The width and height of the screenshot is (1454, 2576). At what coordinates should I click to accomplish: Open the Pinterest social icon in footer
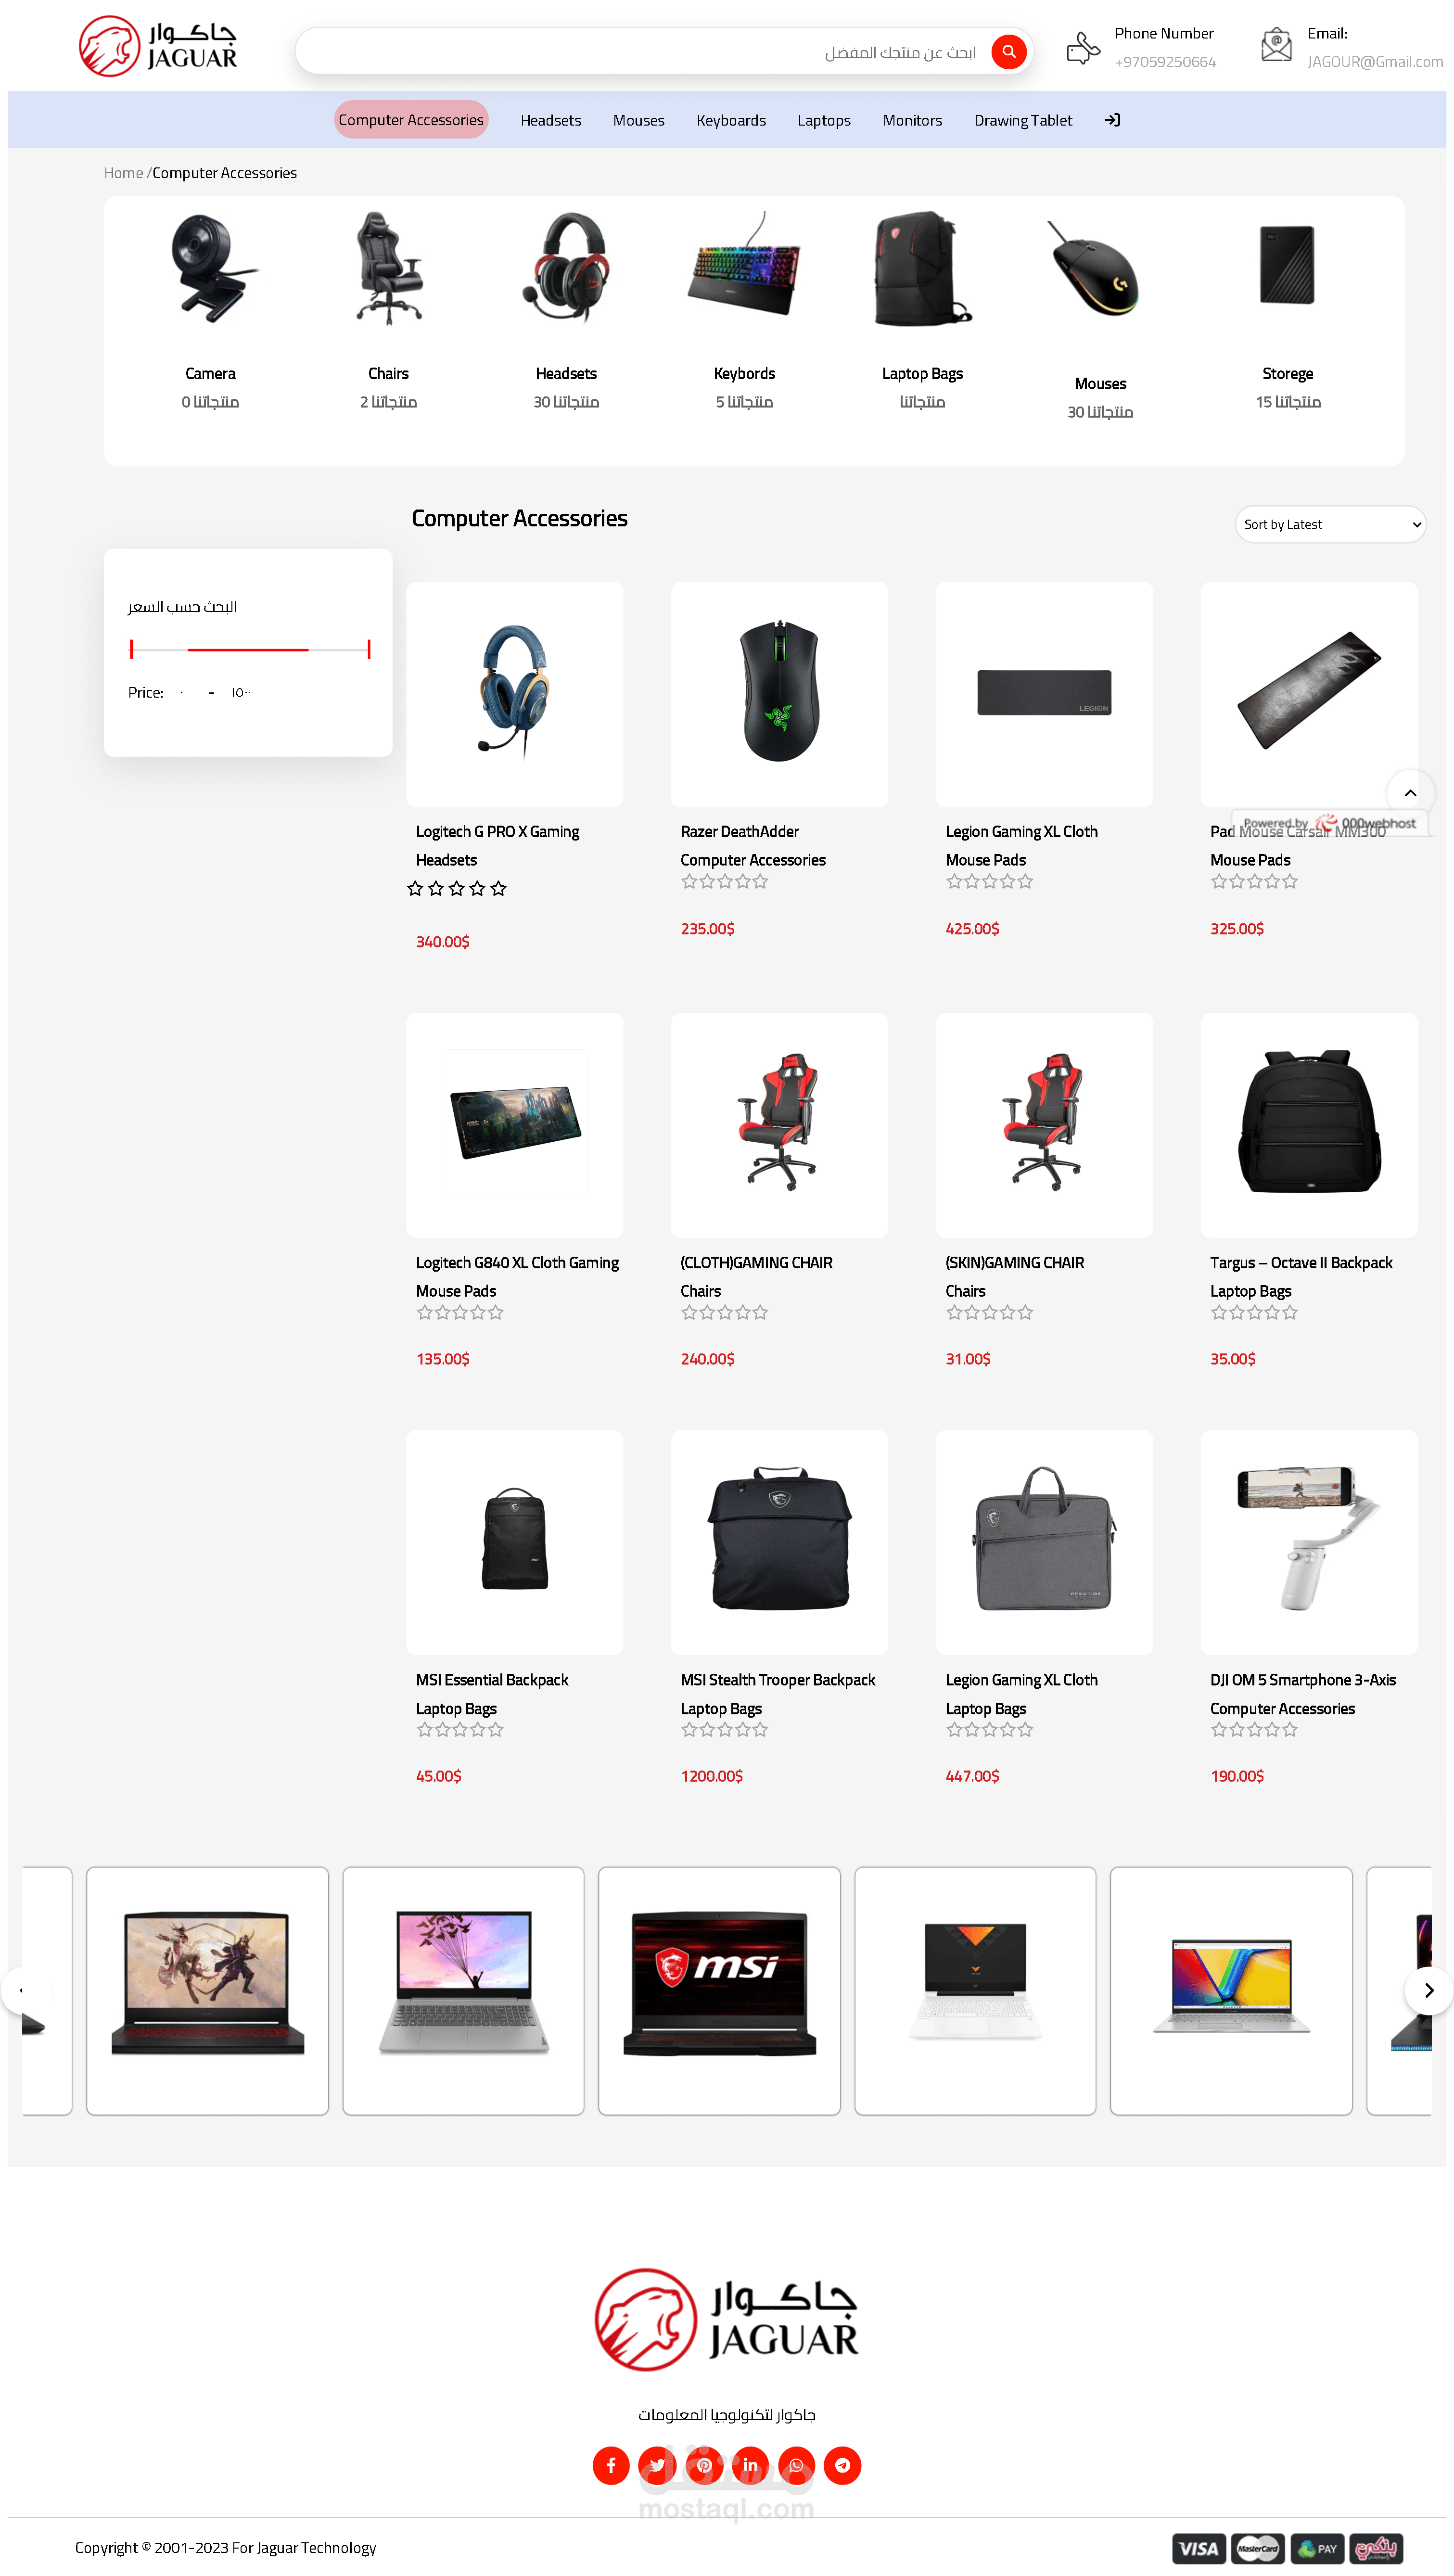(704, 2465)
